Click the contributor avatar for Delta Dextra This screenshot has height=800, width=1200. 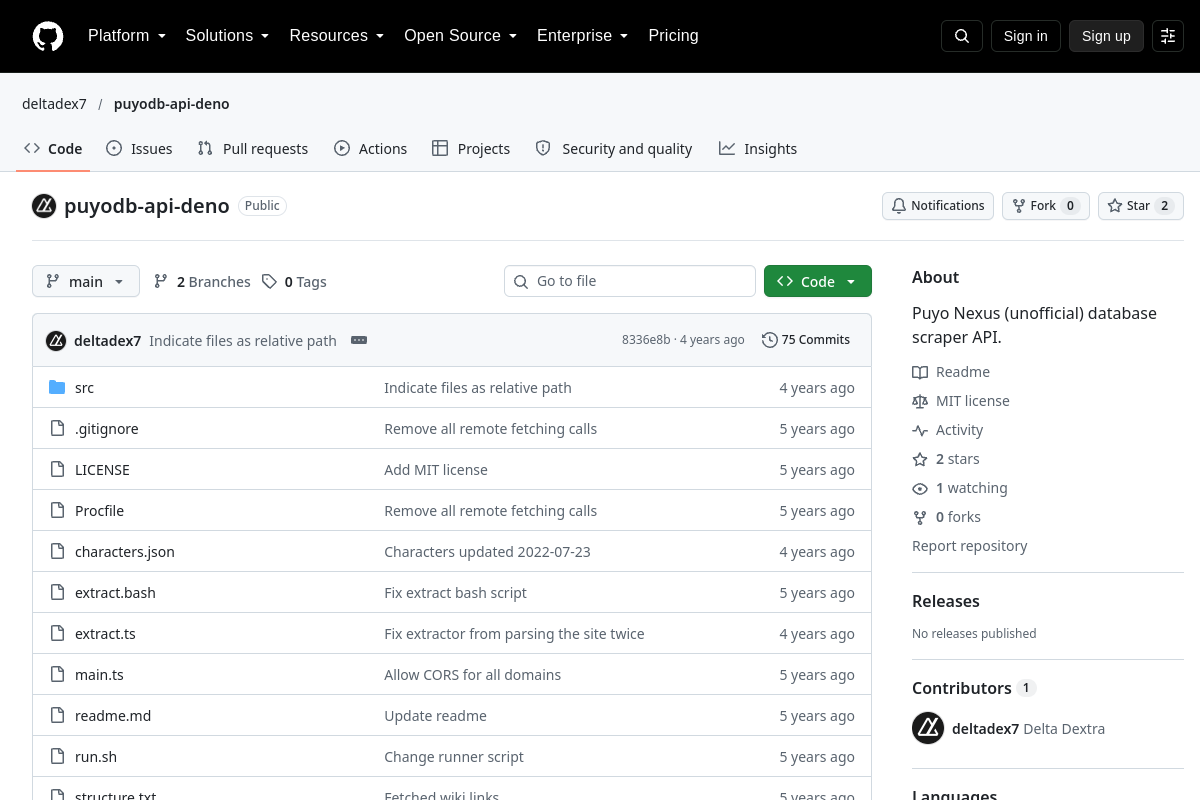coord(928,728)
